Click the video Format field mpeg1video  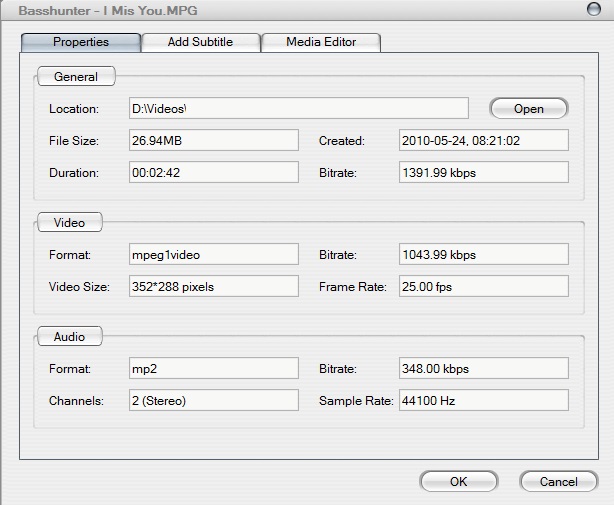point(214,254)
